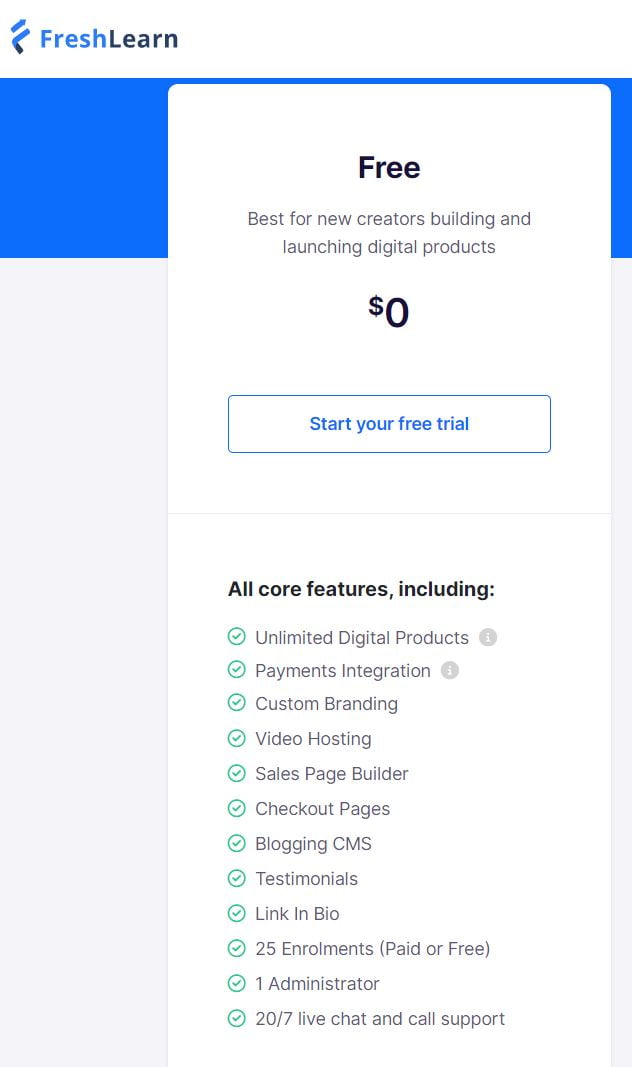Click the checkmark beside live chat support
632x1067 pixels.
pos(237,1018)
